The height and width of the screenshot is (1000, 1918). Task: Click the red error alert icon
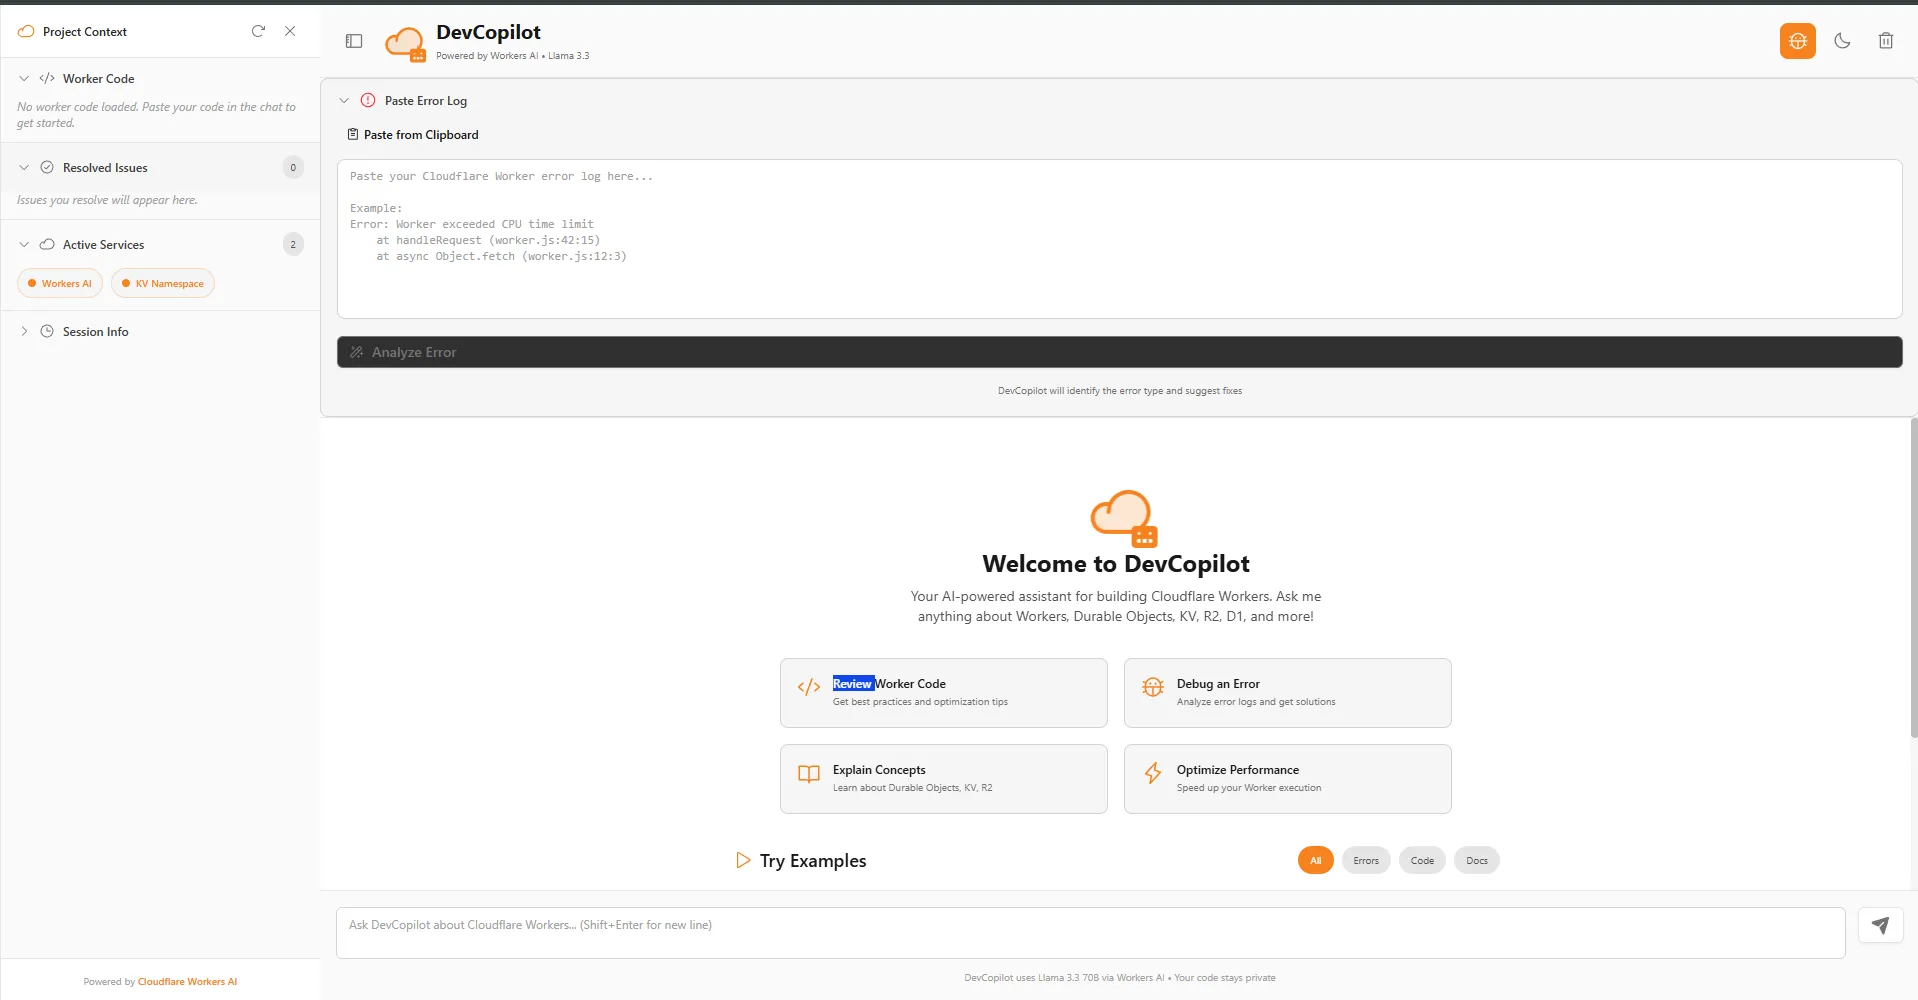click(x=368, y=100)
